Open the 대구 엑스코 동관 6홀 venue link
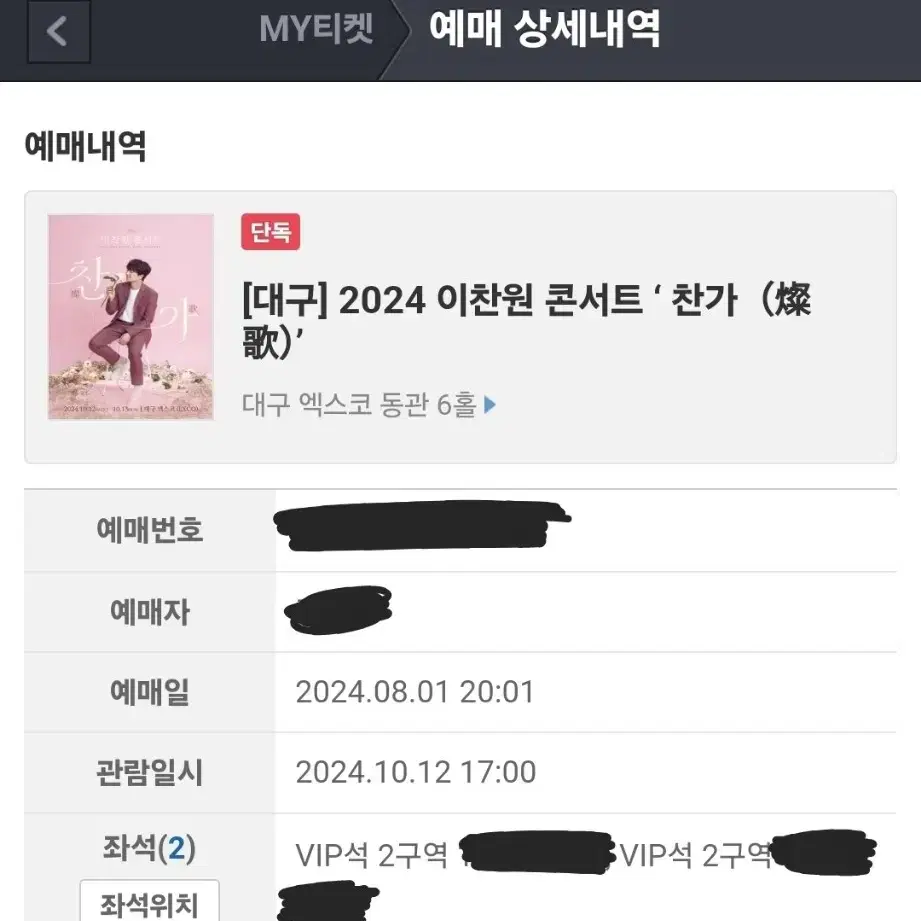This screenshot has height=921, width=921. point(359,405)
